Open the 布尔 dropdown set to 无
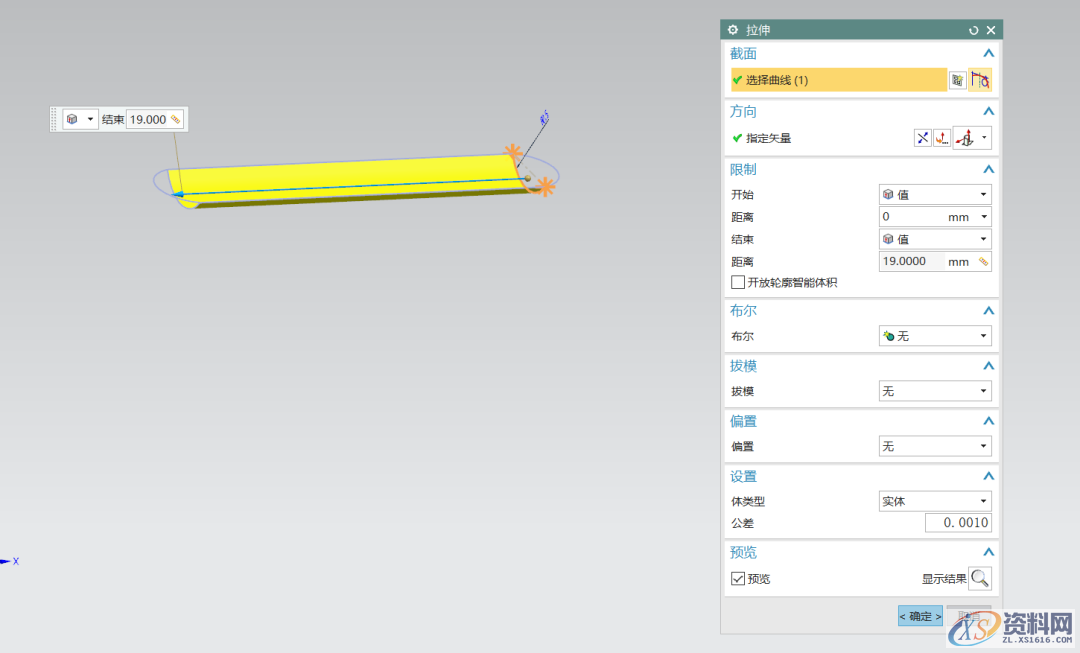 click(934, 336)
